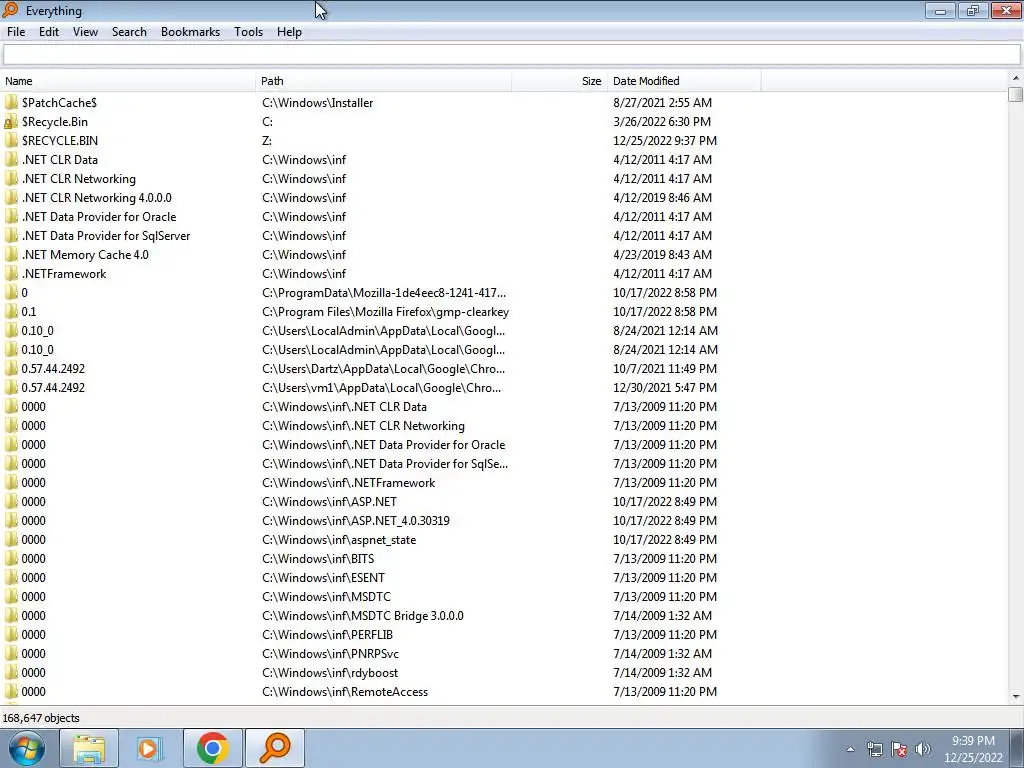Click the scrollbar up arrow
The image size is (1024, 768).
(1015, 78)
